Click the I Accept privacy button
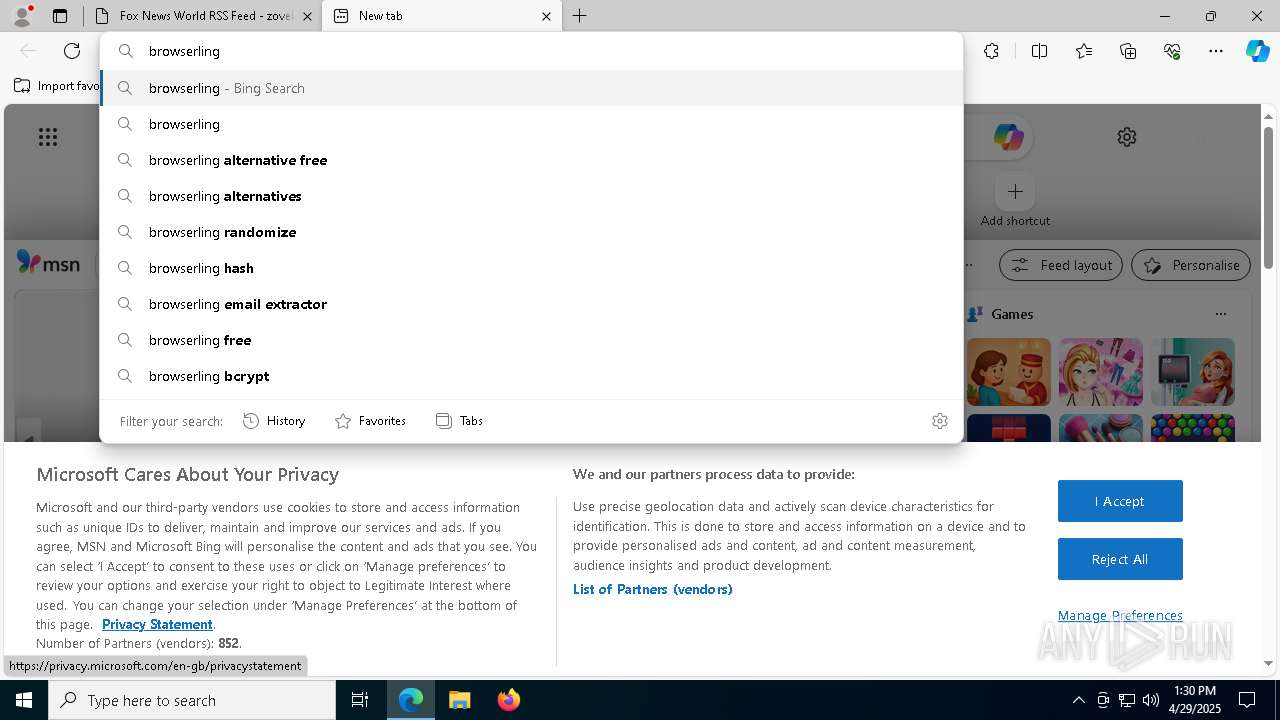Viewport: 1280px width, 720px height. pyautogui.click(x=1120, y=501)
